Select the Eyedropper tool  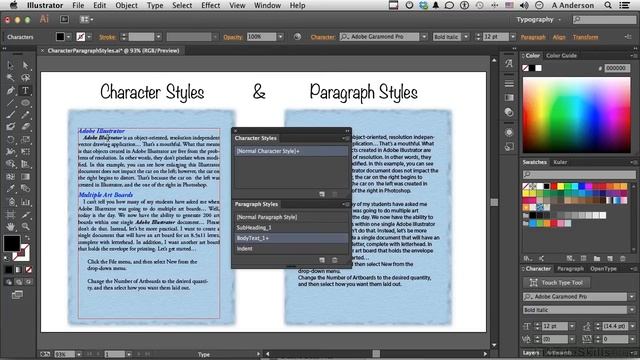[11, 189]
